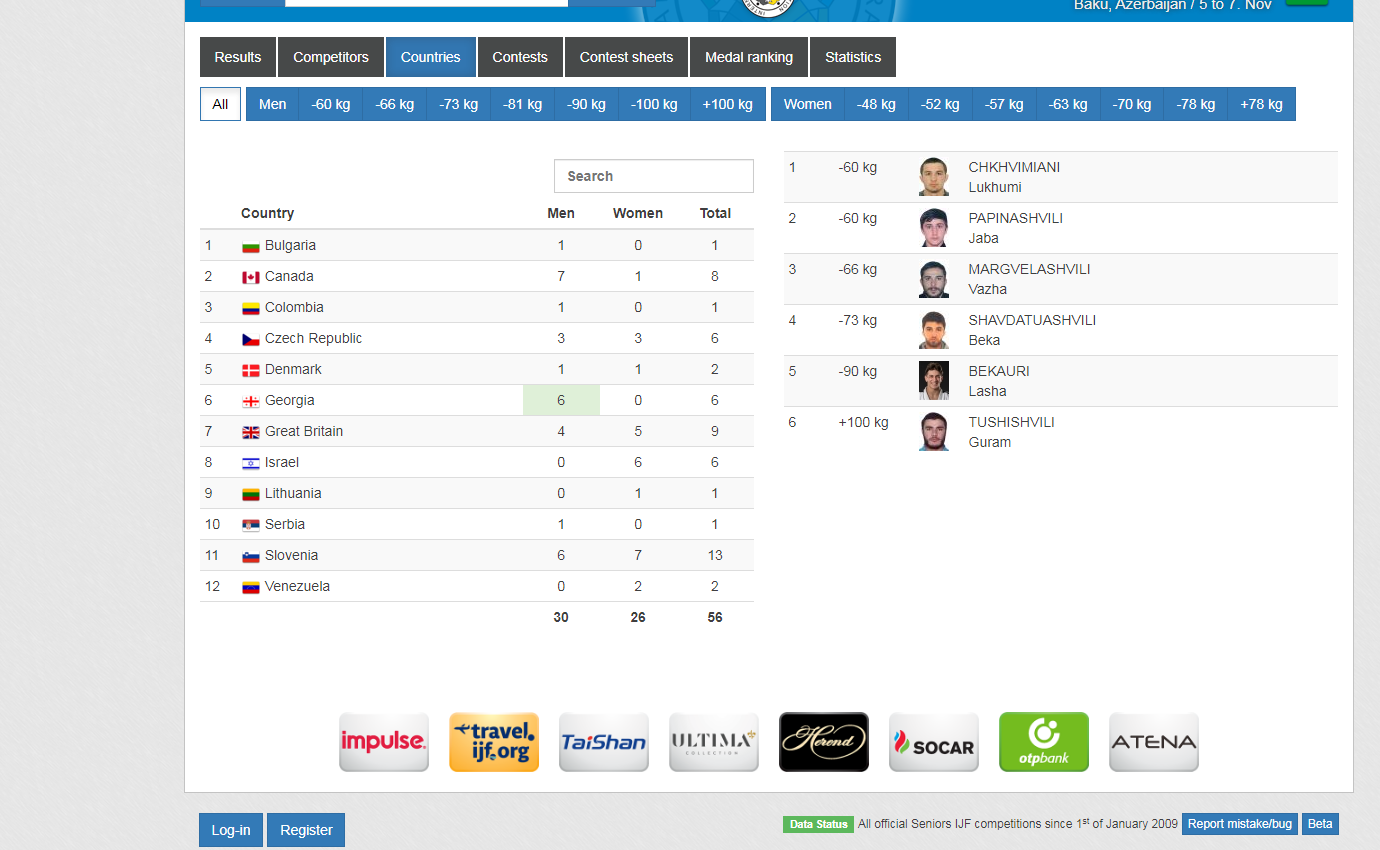This screenshot has height=850, width=1380.
Task: Click the Bulgaria flag icon
Action: tap(251, 246)
